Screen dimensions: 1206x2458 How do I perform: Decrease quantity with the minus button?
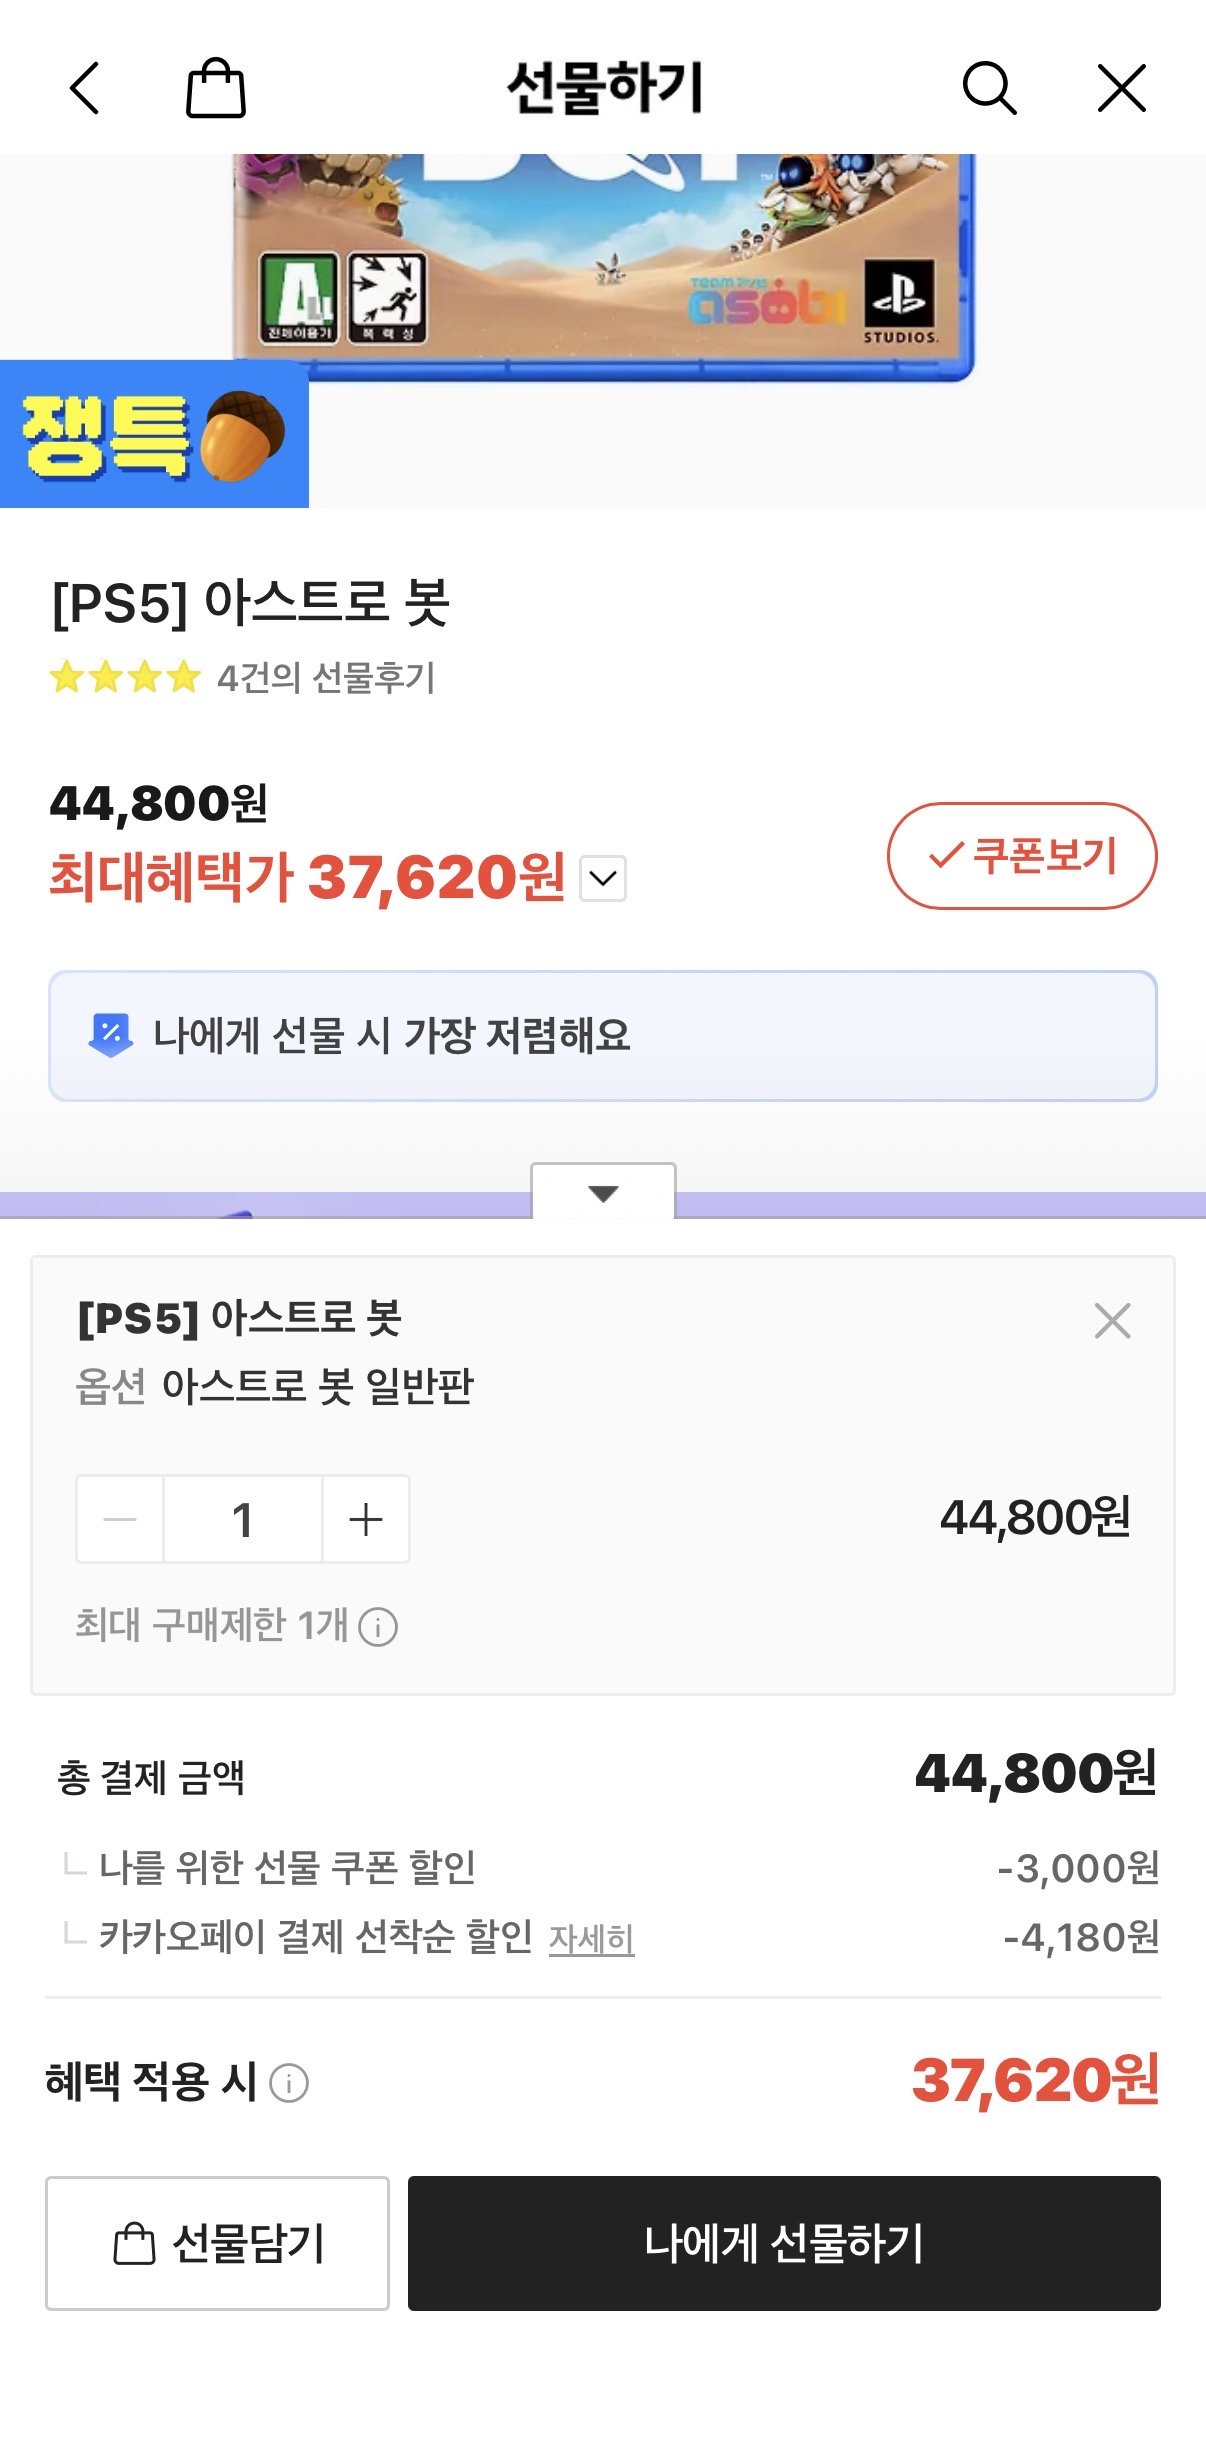click(120, 1520)
